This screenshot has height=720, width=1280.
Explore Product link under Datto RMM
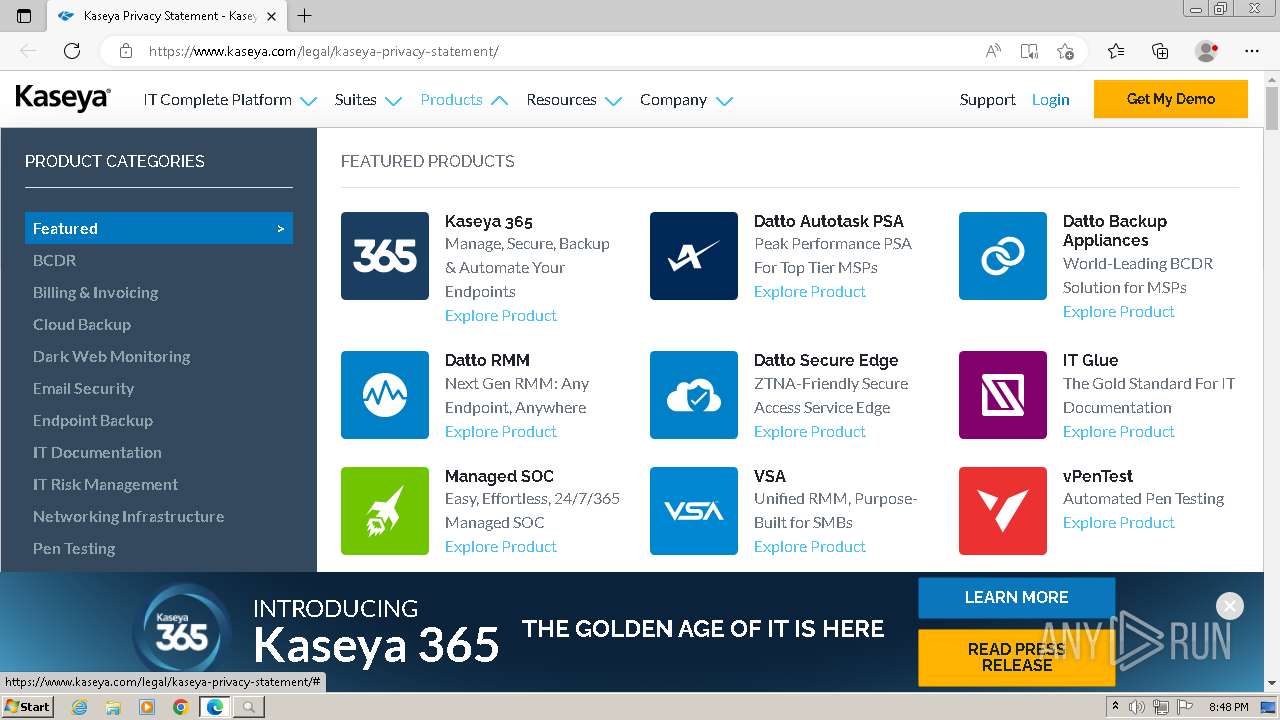coord(501,431)
